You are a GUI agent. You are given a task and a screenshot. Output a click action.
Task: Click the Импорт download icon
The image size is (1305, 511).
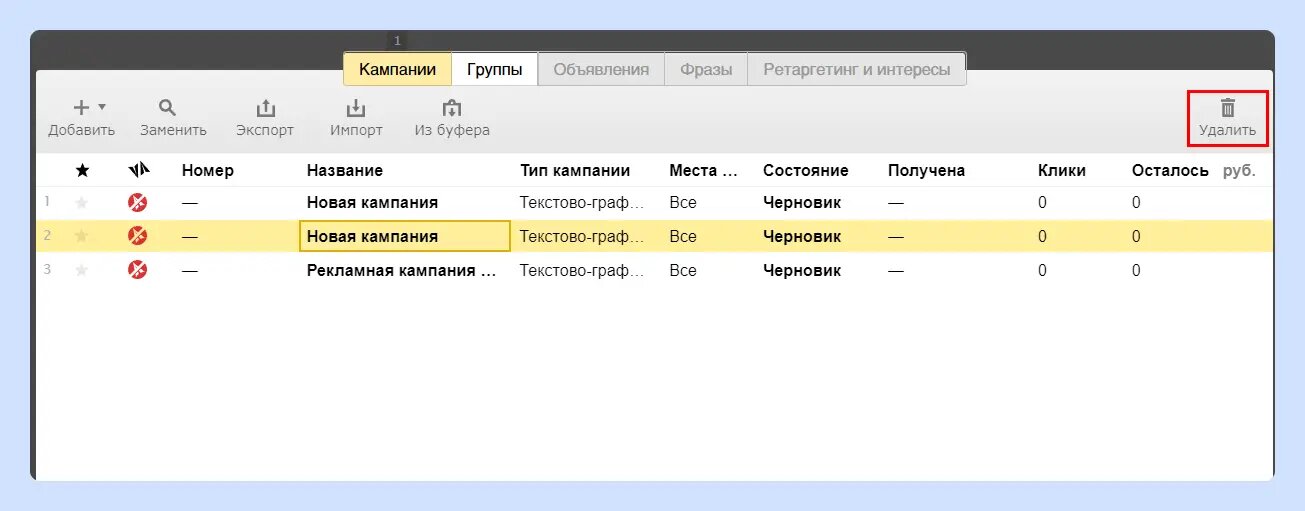[x=356, y=108]
